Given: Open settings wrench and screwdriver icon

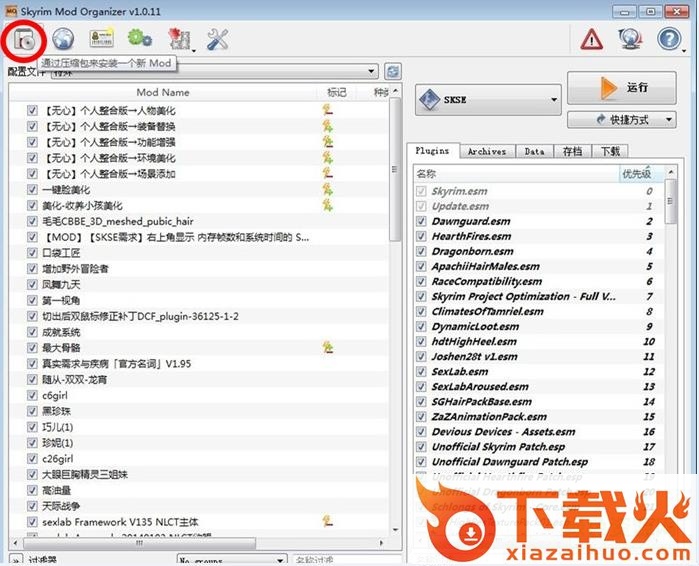Looking at the screenshot, I should (217, 40).
